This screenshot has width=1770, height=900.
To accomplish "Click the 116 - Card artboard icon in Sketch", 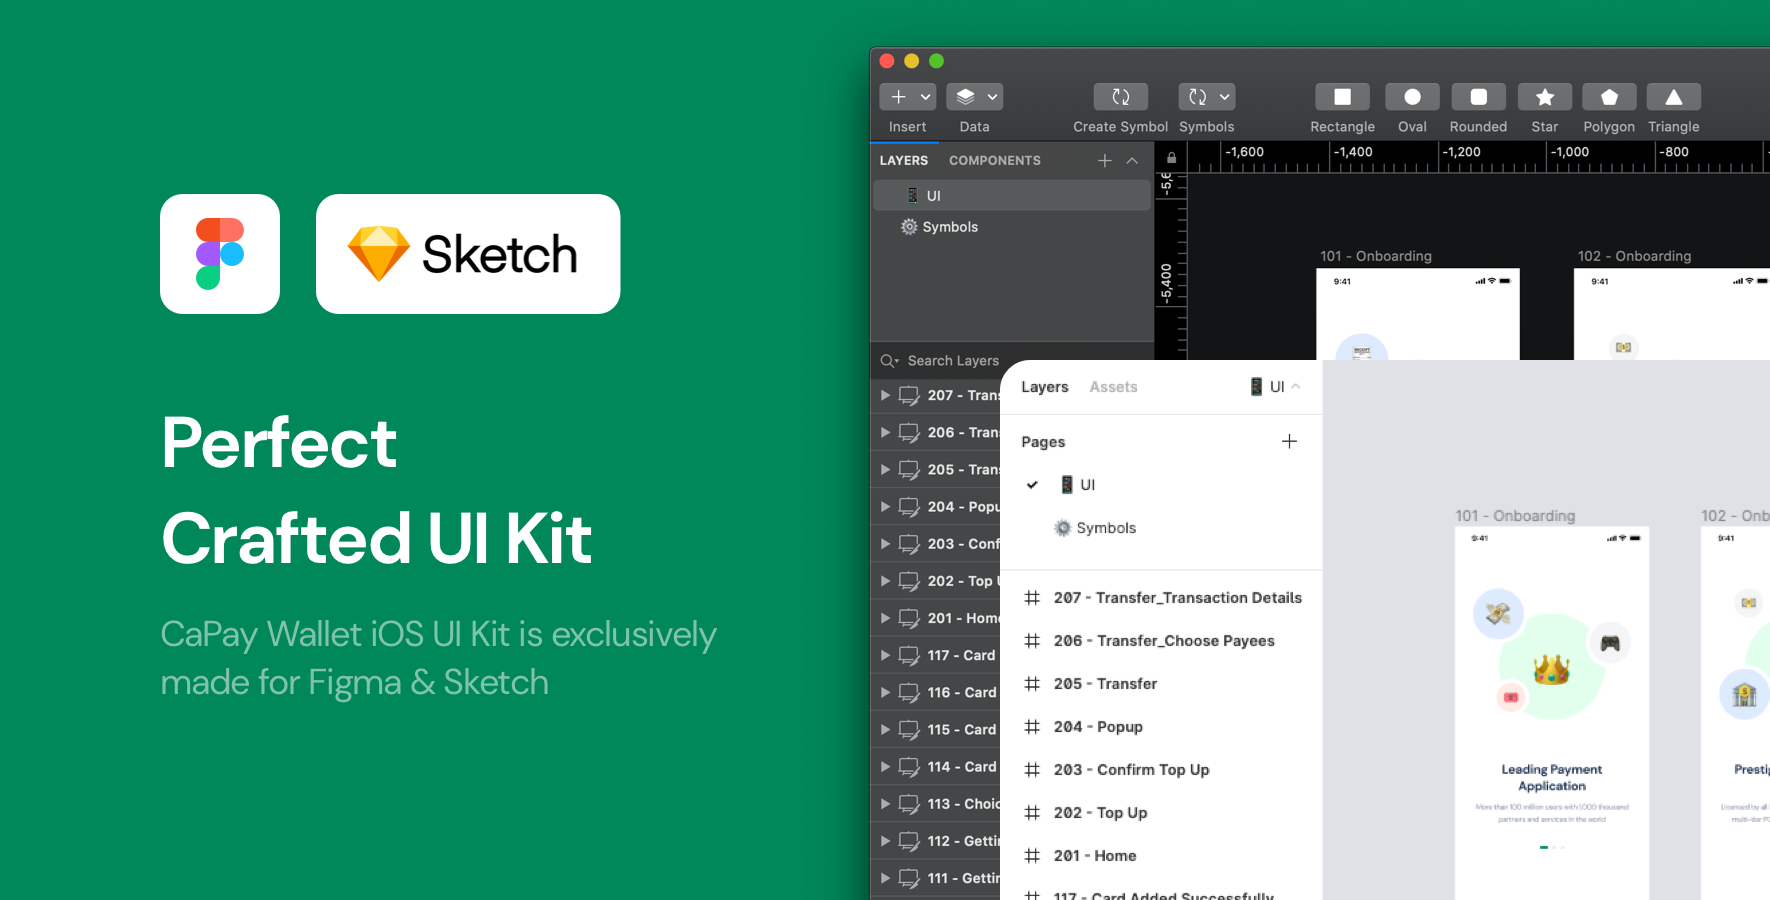I will (x=909, y=693).
